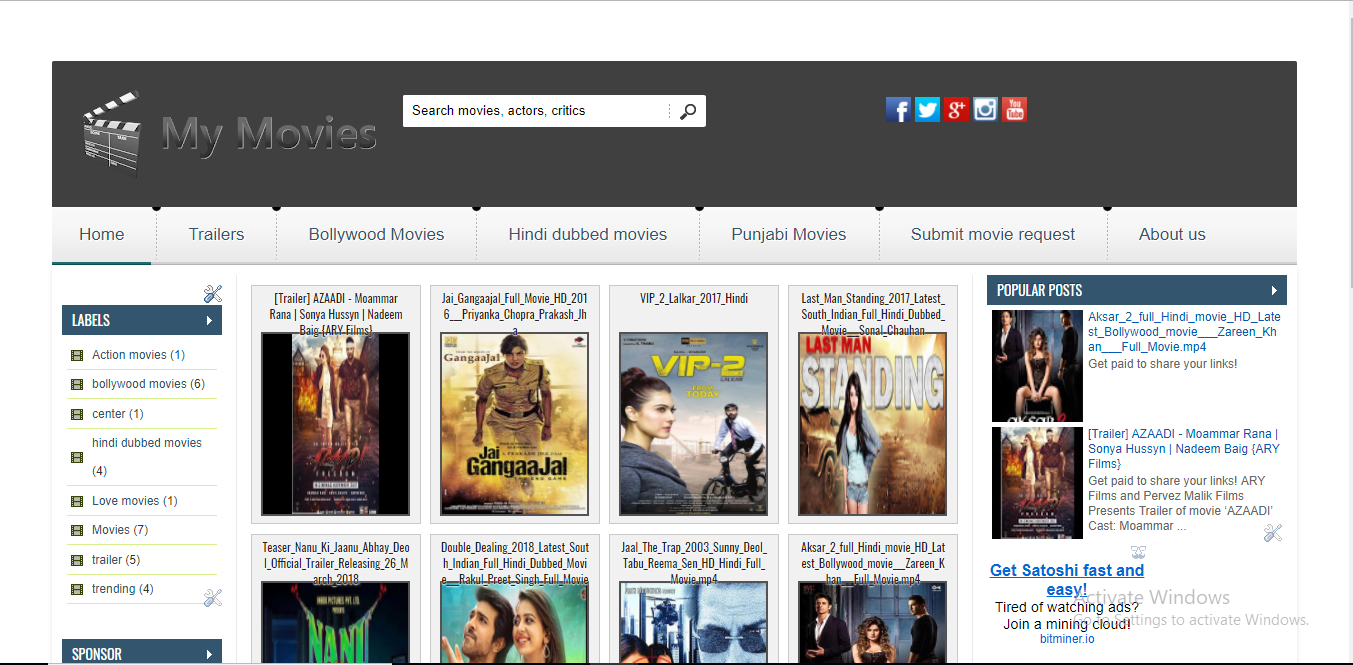
Task: Open the Bollywood Movies menu item
Action: (x=376, y=235)
